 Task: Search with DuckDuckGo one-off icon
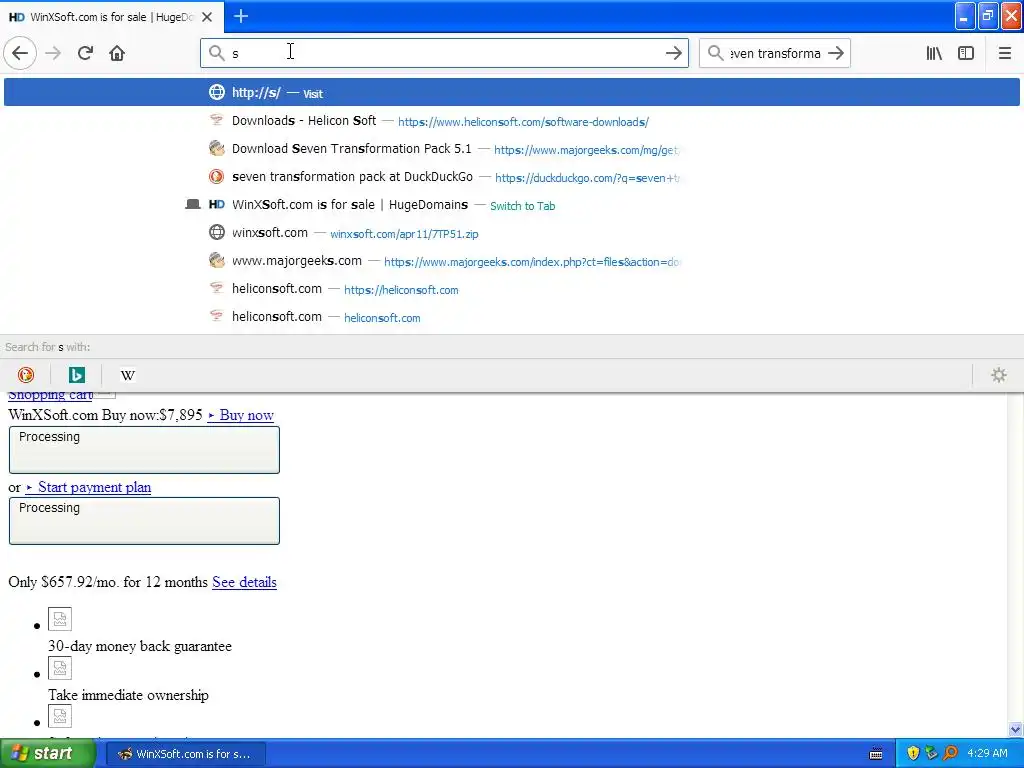click(25, 375)
